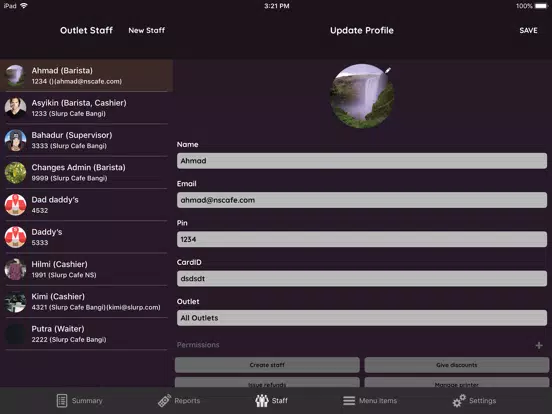552x414 pixels.
Task: Open the Outlet 'All Outlets' selector
Action: (362, 318)
